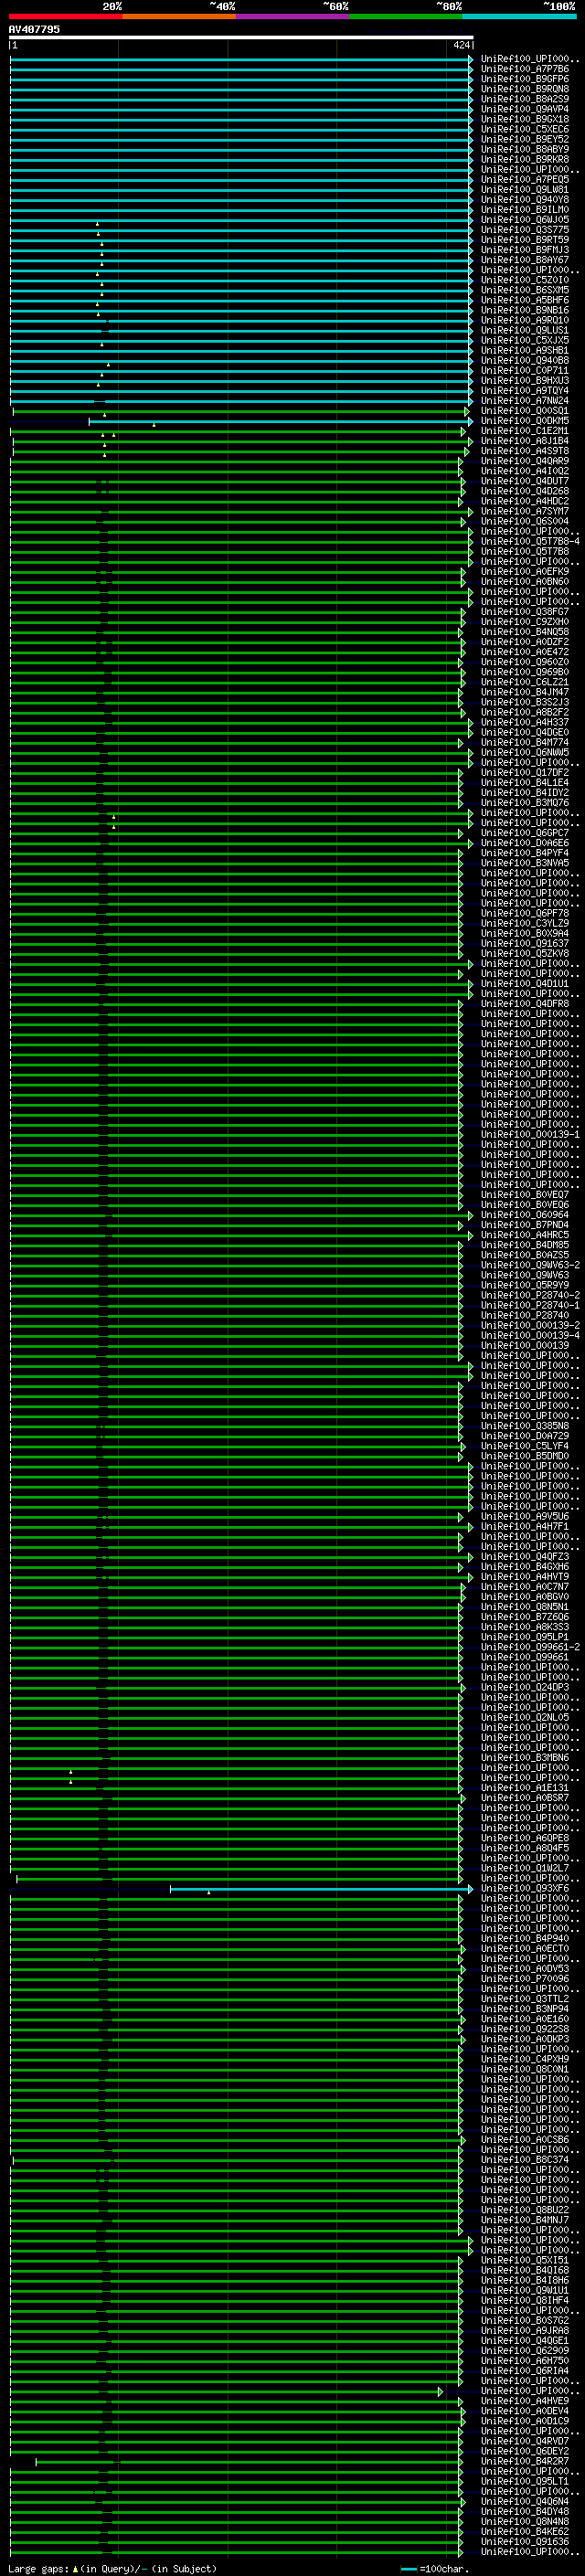This screenshot has height=2576, width=585.
Task: Open hit UniRef100_C0P711
Action: (525, 370)
